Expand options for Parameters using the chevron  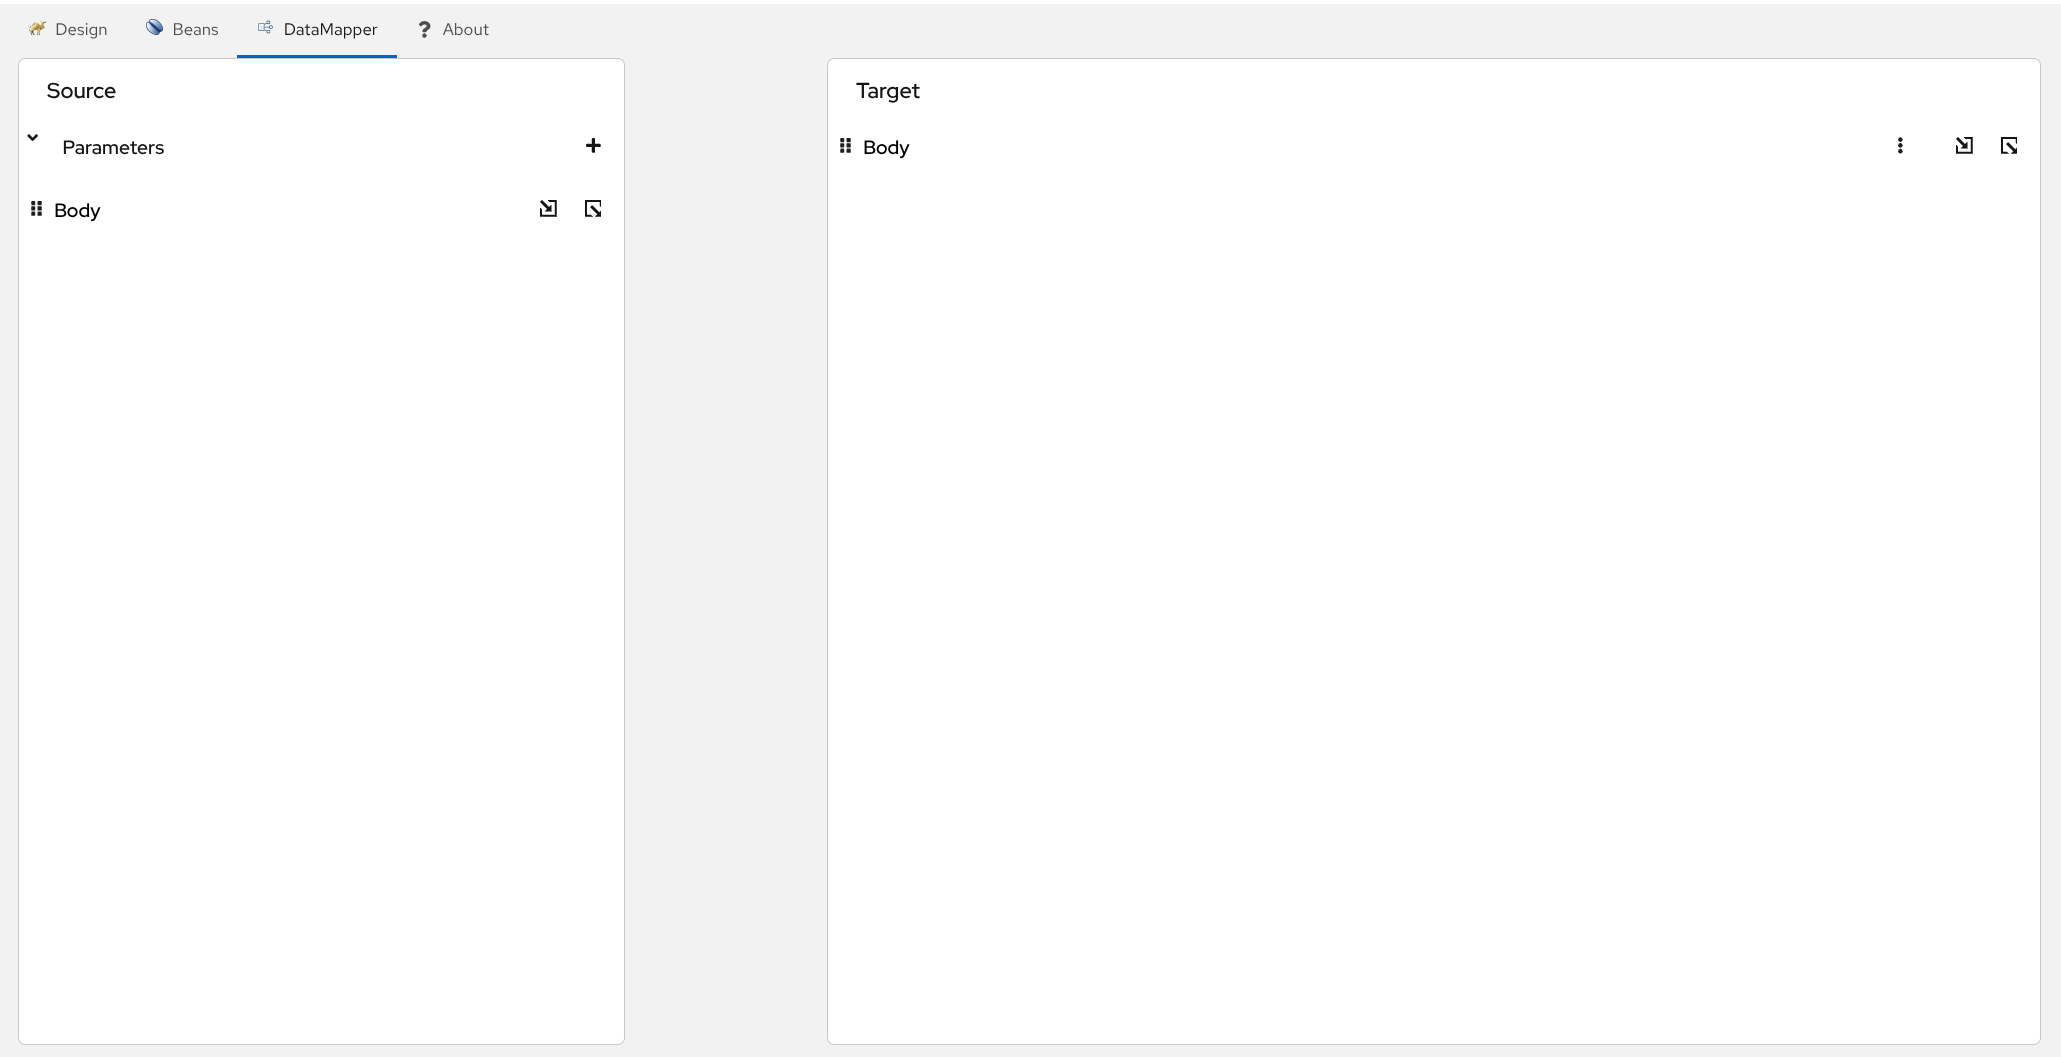pyautogui.click(x=32, y=137)
